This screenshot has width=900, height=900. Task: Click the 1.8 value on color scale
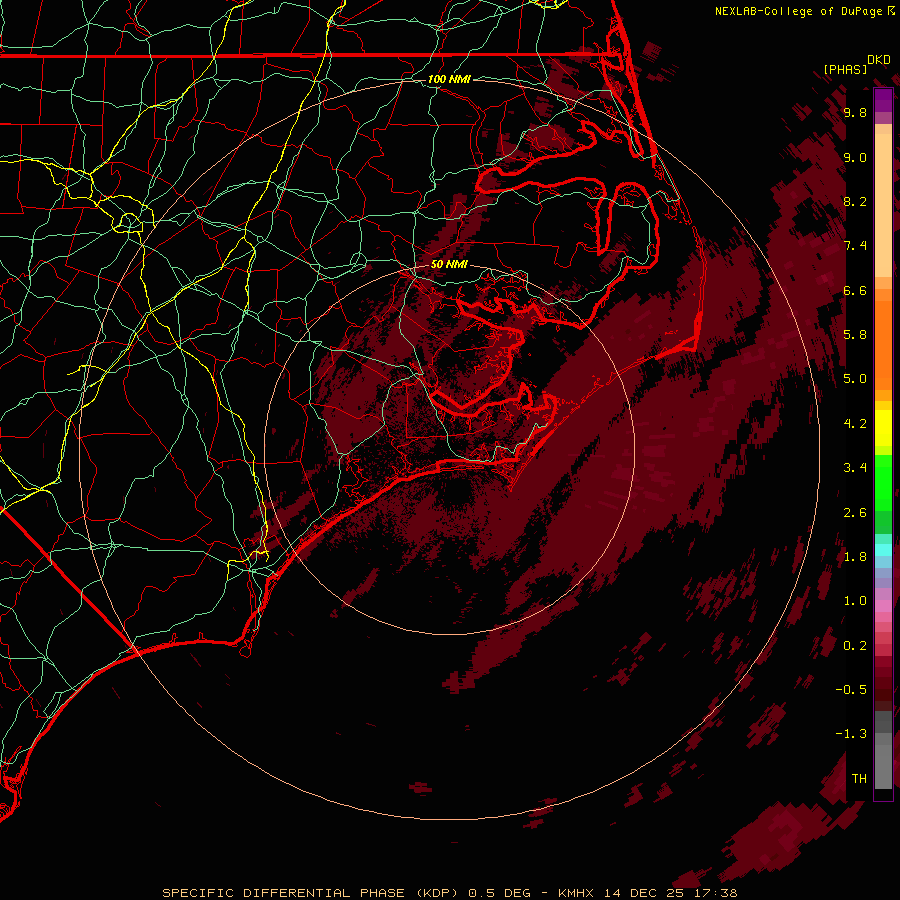tap(855, 557)
